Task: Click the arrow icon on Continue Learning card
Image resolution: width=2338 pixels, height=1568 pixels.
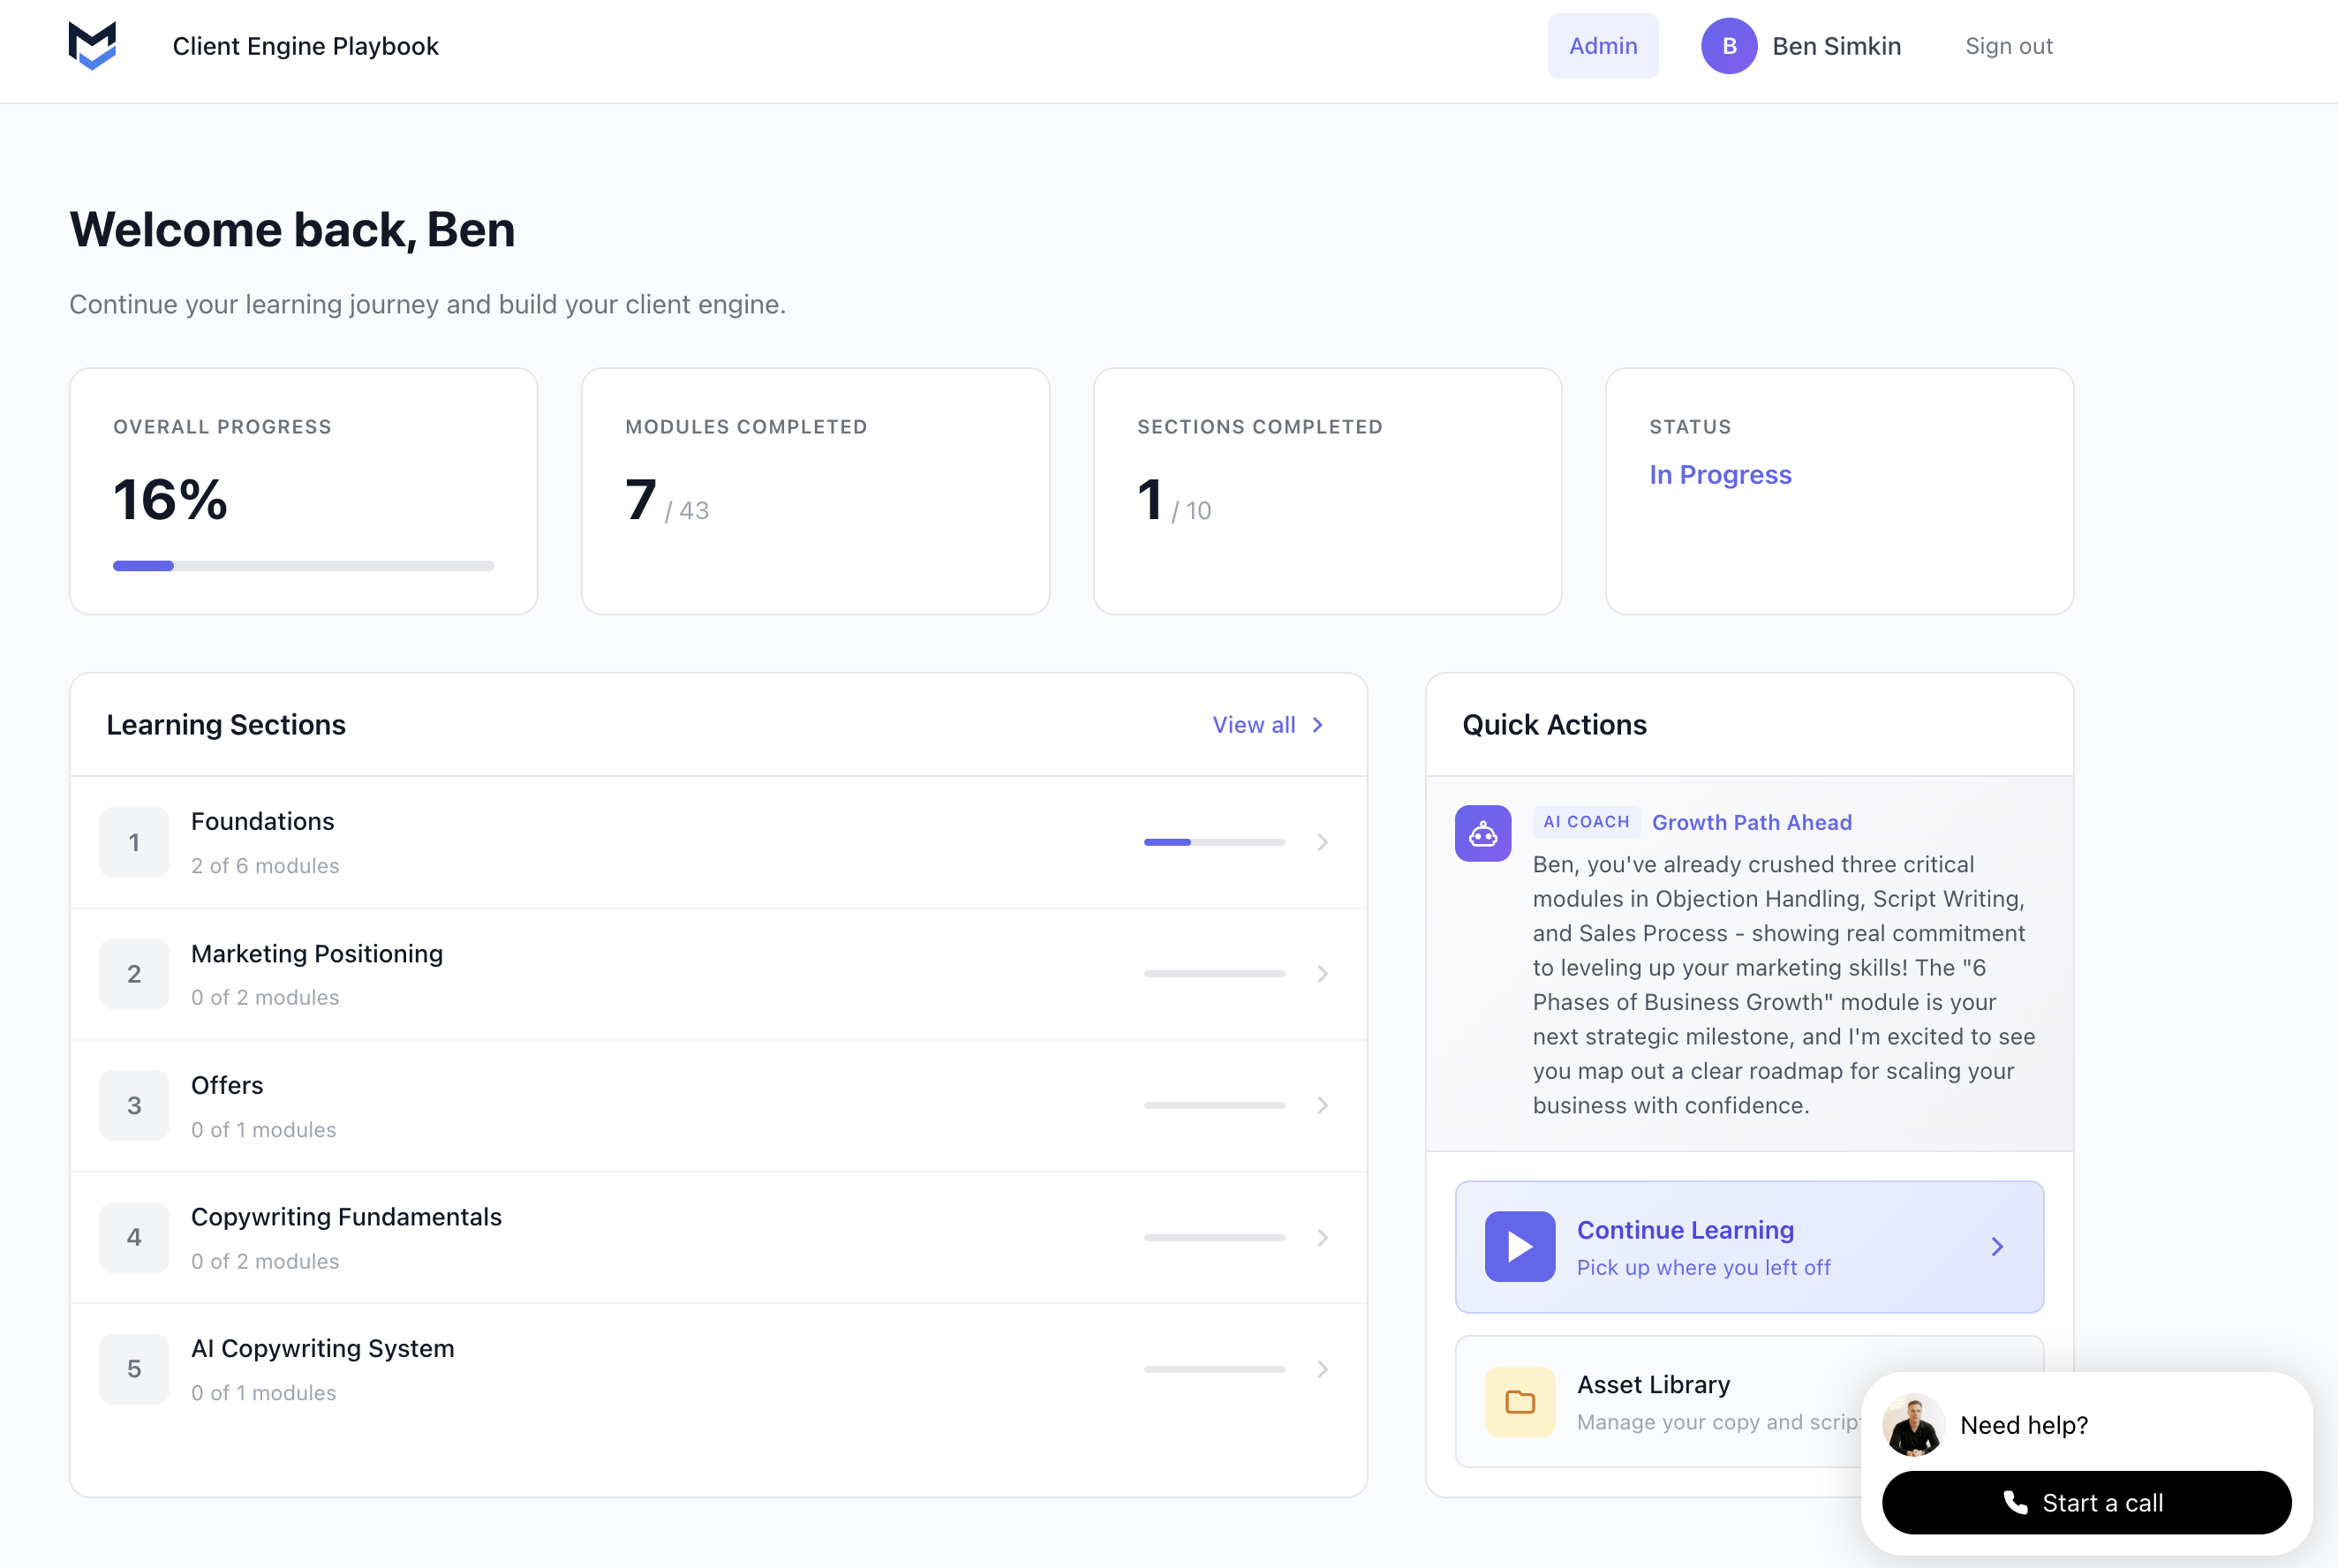Action: (x=1998, y=1246)
